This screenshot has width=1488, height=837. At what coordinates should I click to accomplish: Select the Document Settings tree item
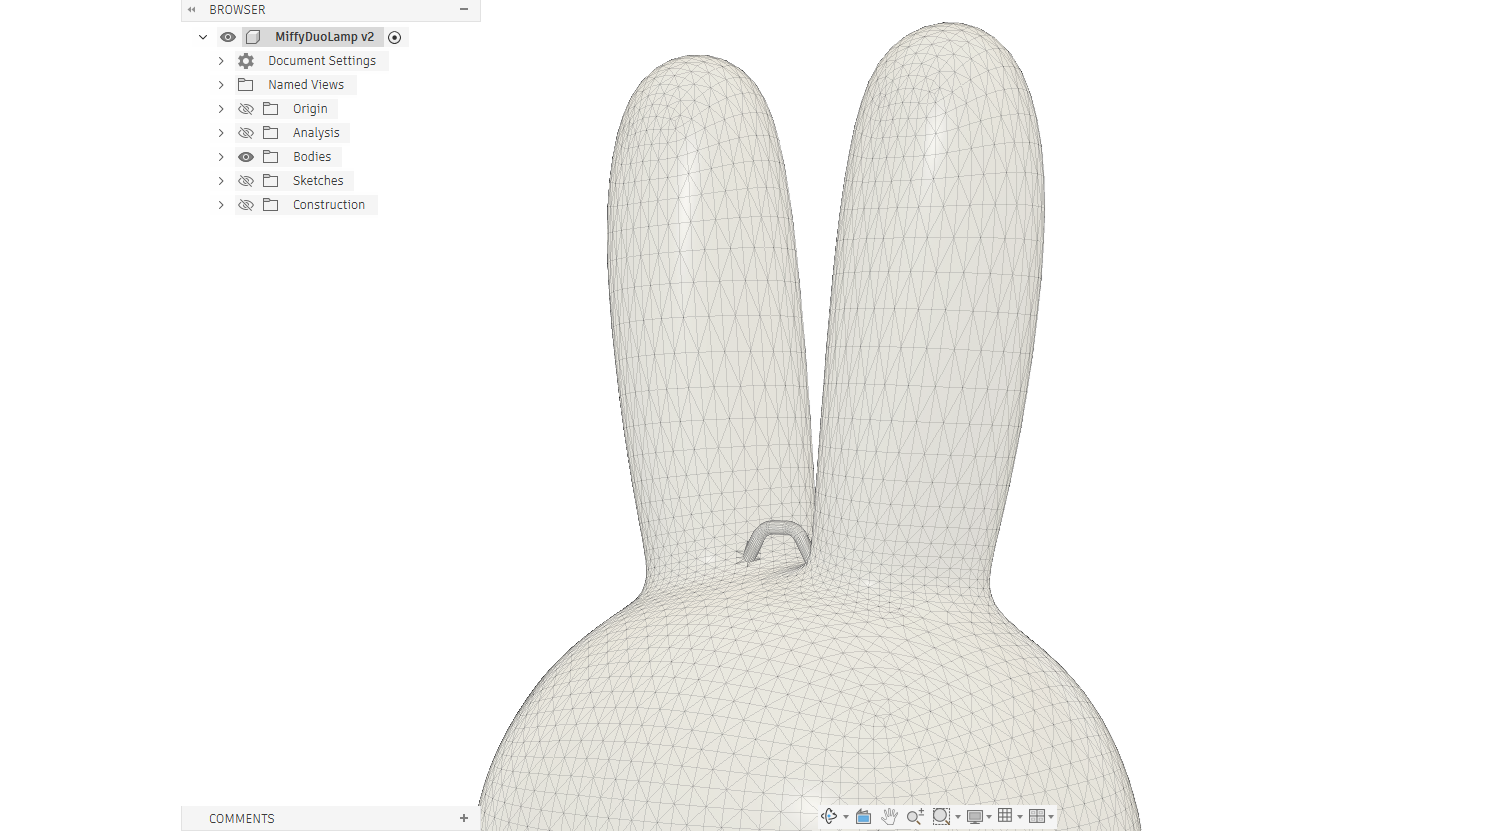[x=322, y=61]
